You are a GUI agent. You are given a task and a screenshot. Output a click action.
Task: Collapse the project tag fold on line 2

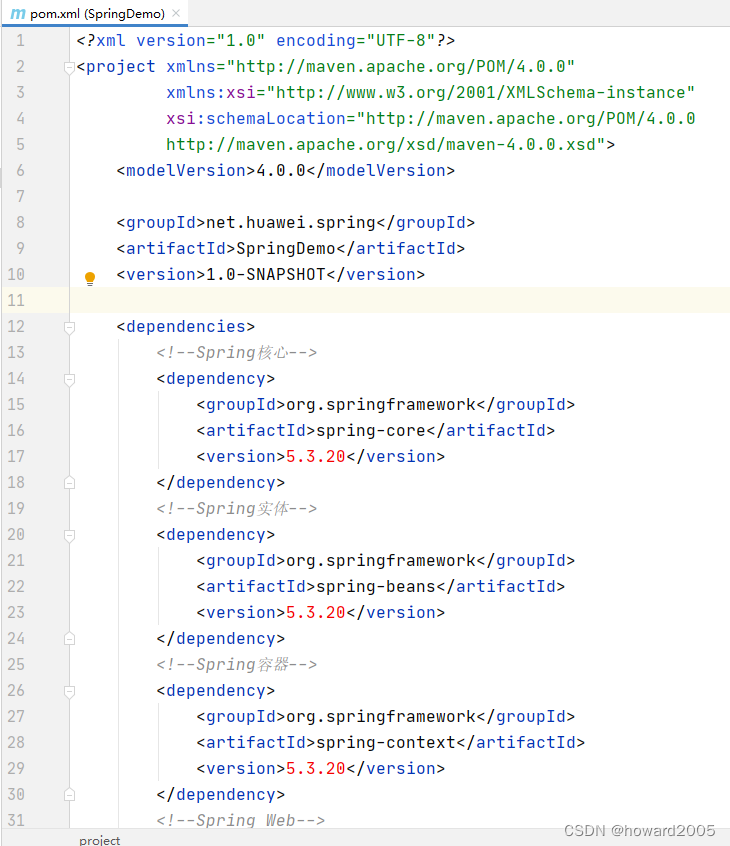(x=69, y=68)
